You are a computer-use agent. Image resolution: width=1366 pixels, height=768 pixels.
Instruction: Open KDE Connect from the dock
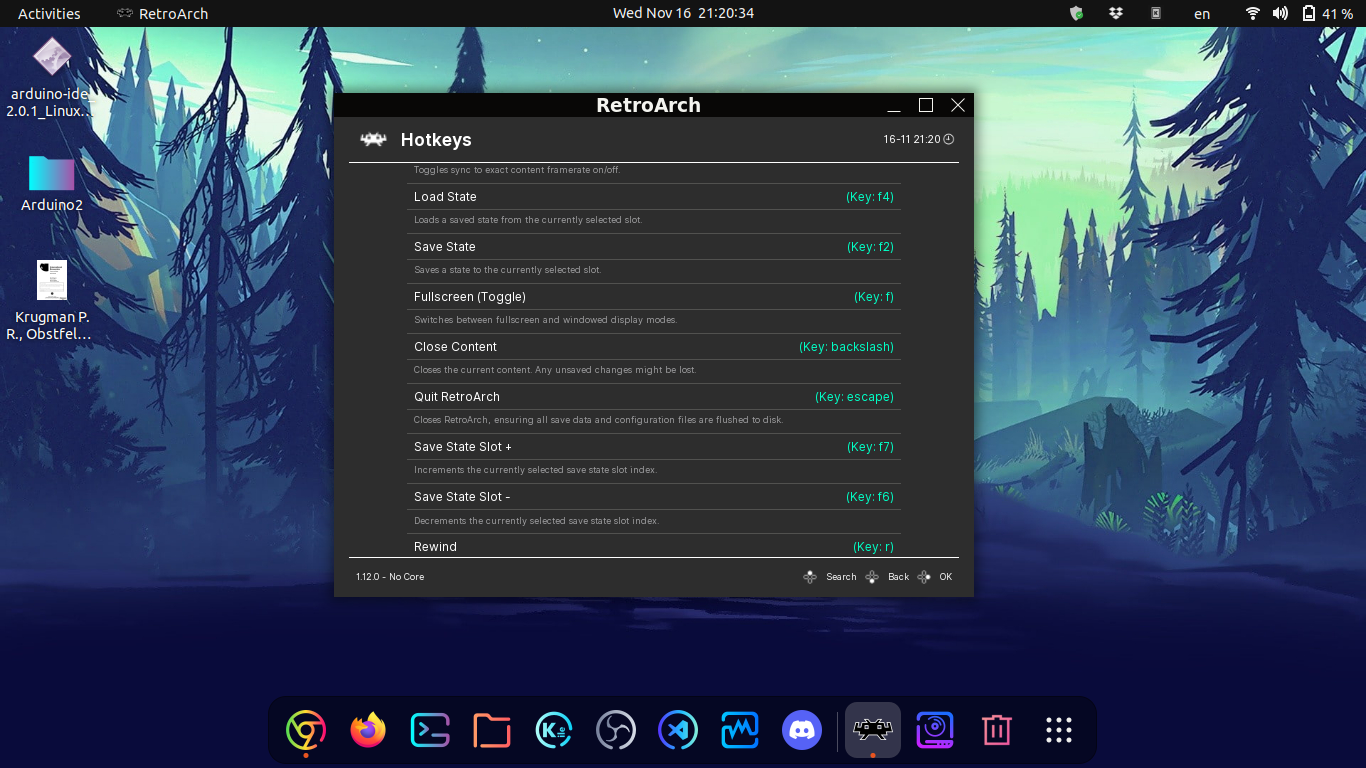[553, 730]
